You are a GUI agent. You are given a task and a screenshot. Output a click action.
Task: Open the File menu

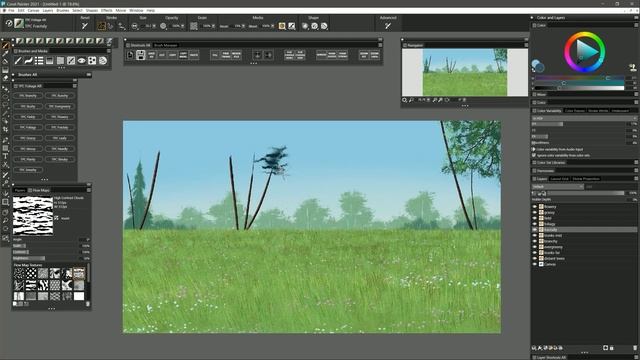tap(11, 10)
